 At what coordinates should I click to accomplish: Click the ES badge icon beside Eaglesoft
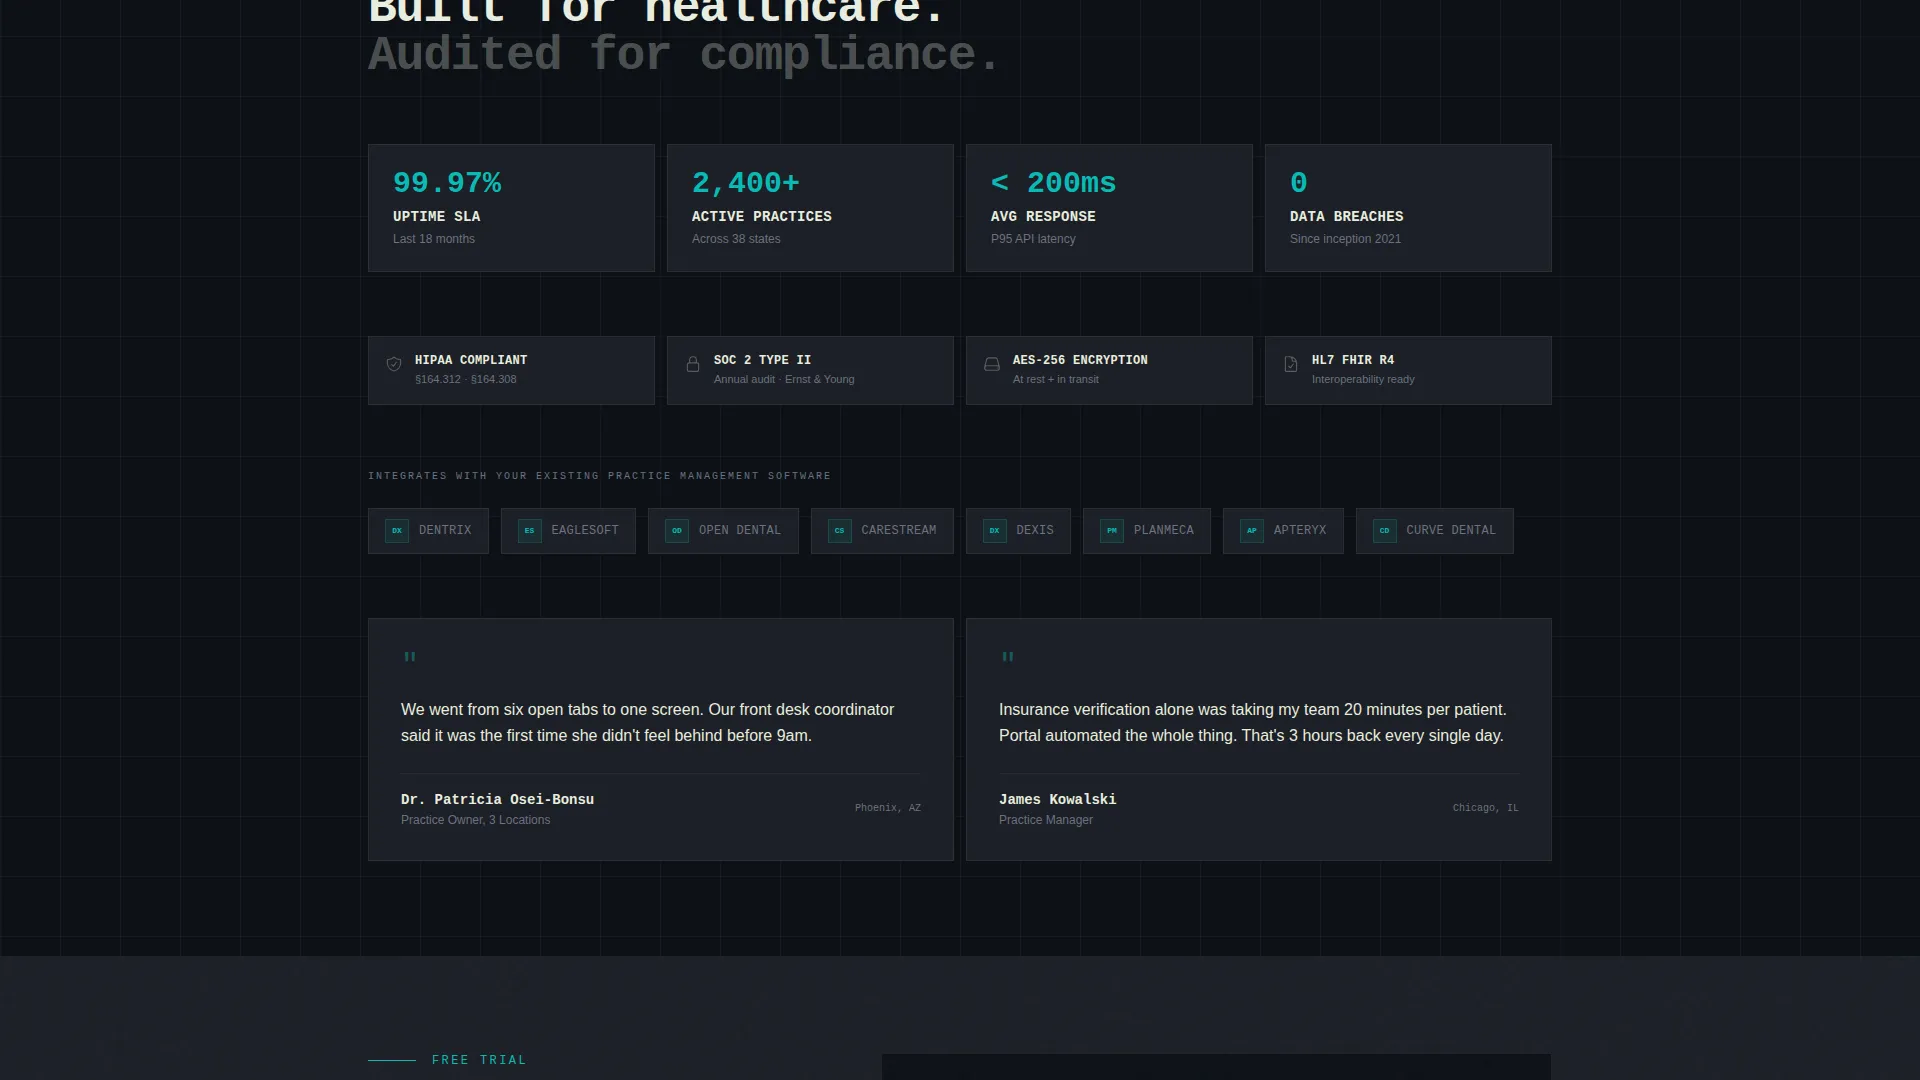pyautogui.click(x=530, y=531)
